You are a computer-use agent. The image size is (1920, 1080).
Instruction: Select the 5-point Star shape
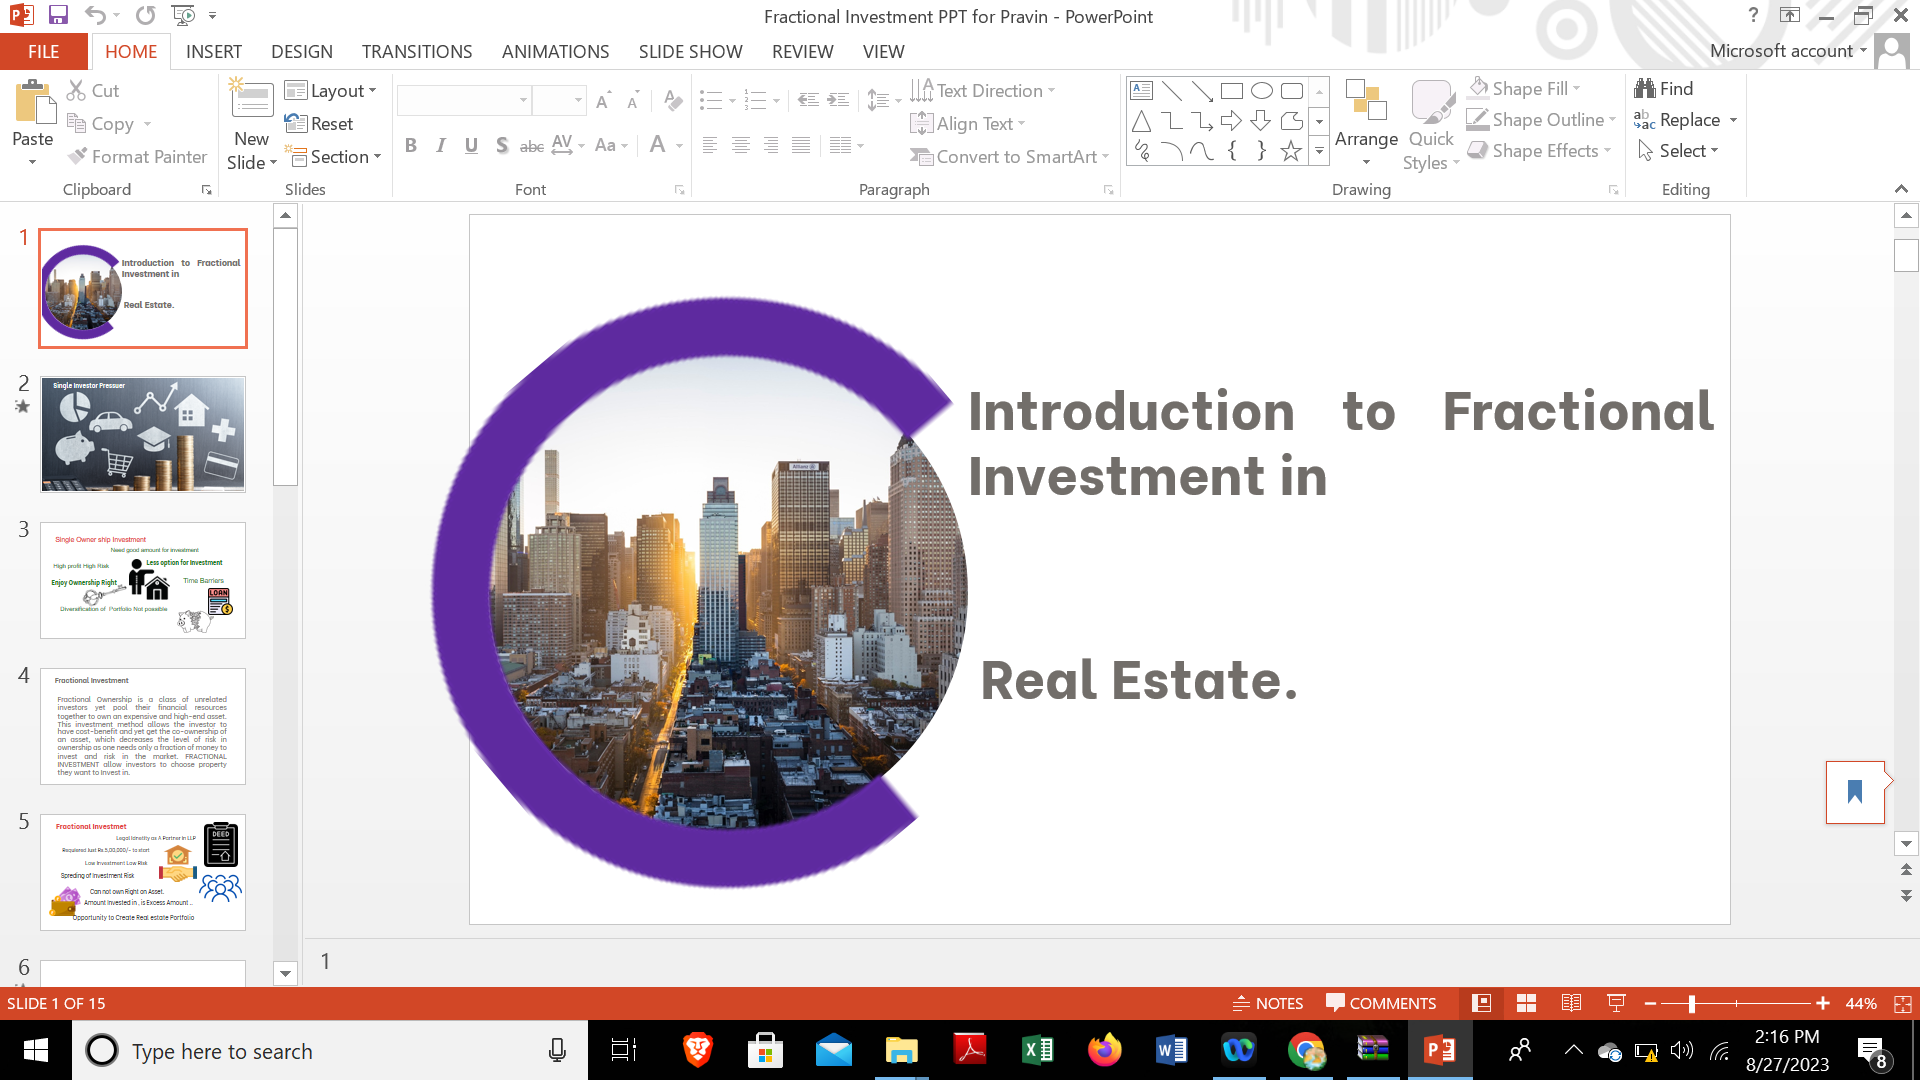1292,151
